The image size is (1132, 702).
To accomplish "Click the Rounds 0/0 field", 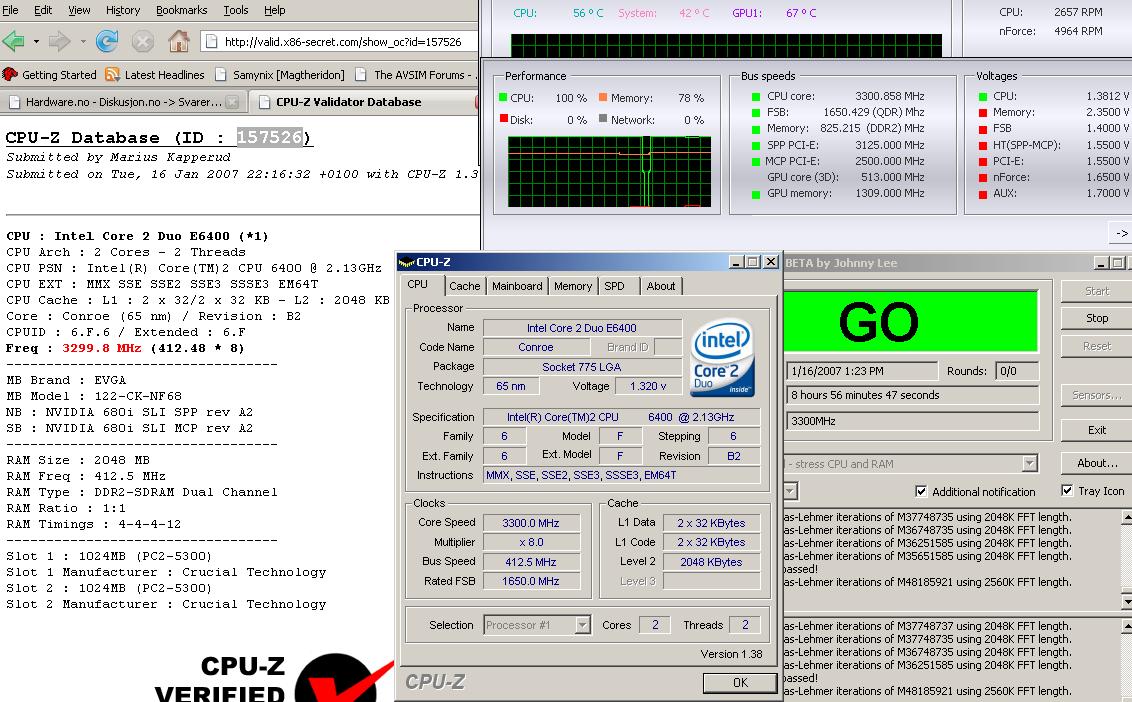I will [x=1016, y=371].
